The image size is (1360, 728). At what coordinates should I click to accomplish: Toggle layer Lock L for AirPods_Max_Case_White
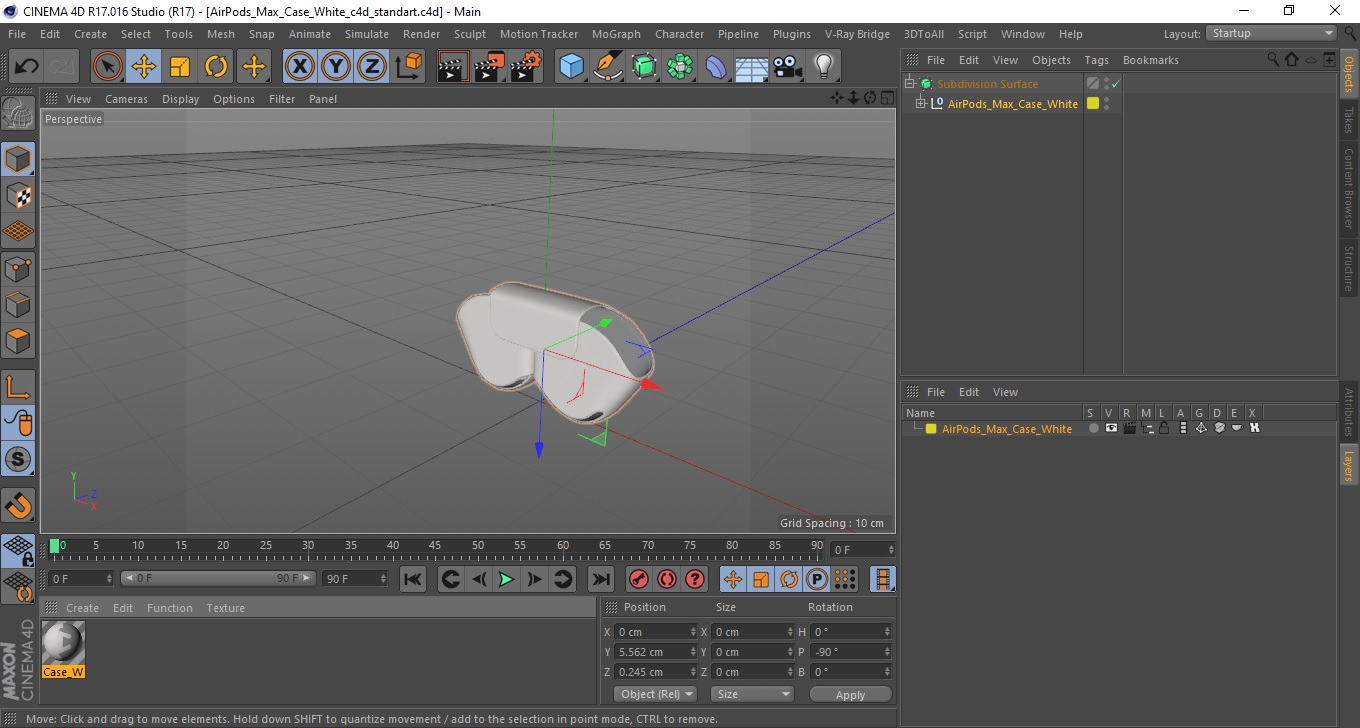click(1165, 428)
